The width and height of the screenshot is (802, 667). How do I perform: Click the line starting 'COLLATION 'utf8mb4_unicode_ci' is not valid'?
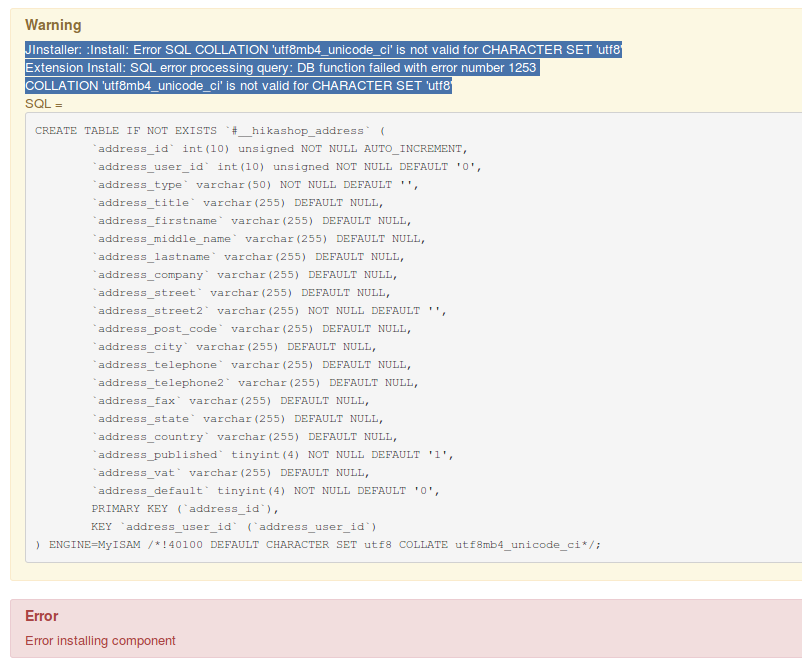click(x=238, y=85)
